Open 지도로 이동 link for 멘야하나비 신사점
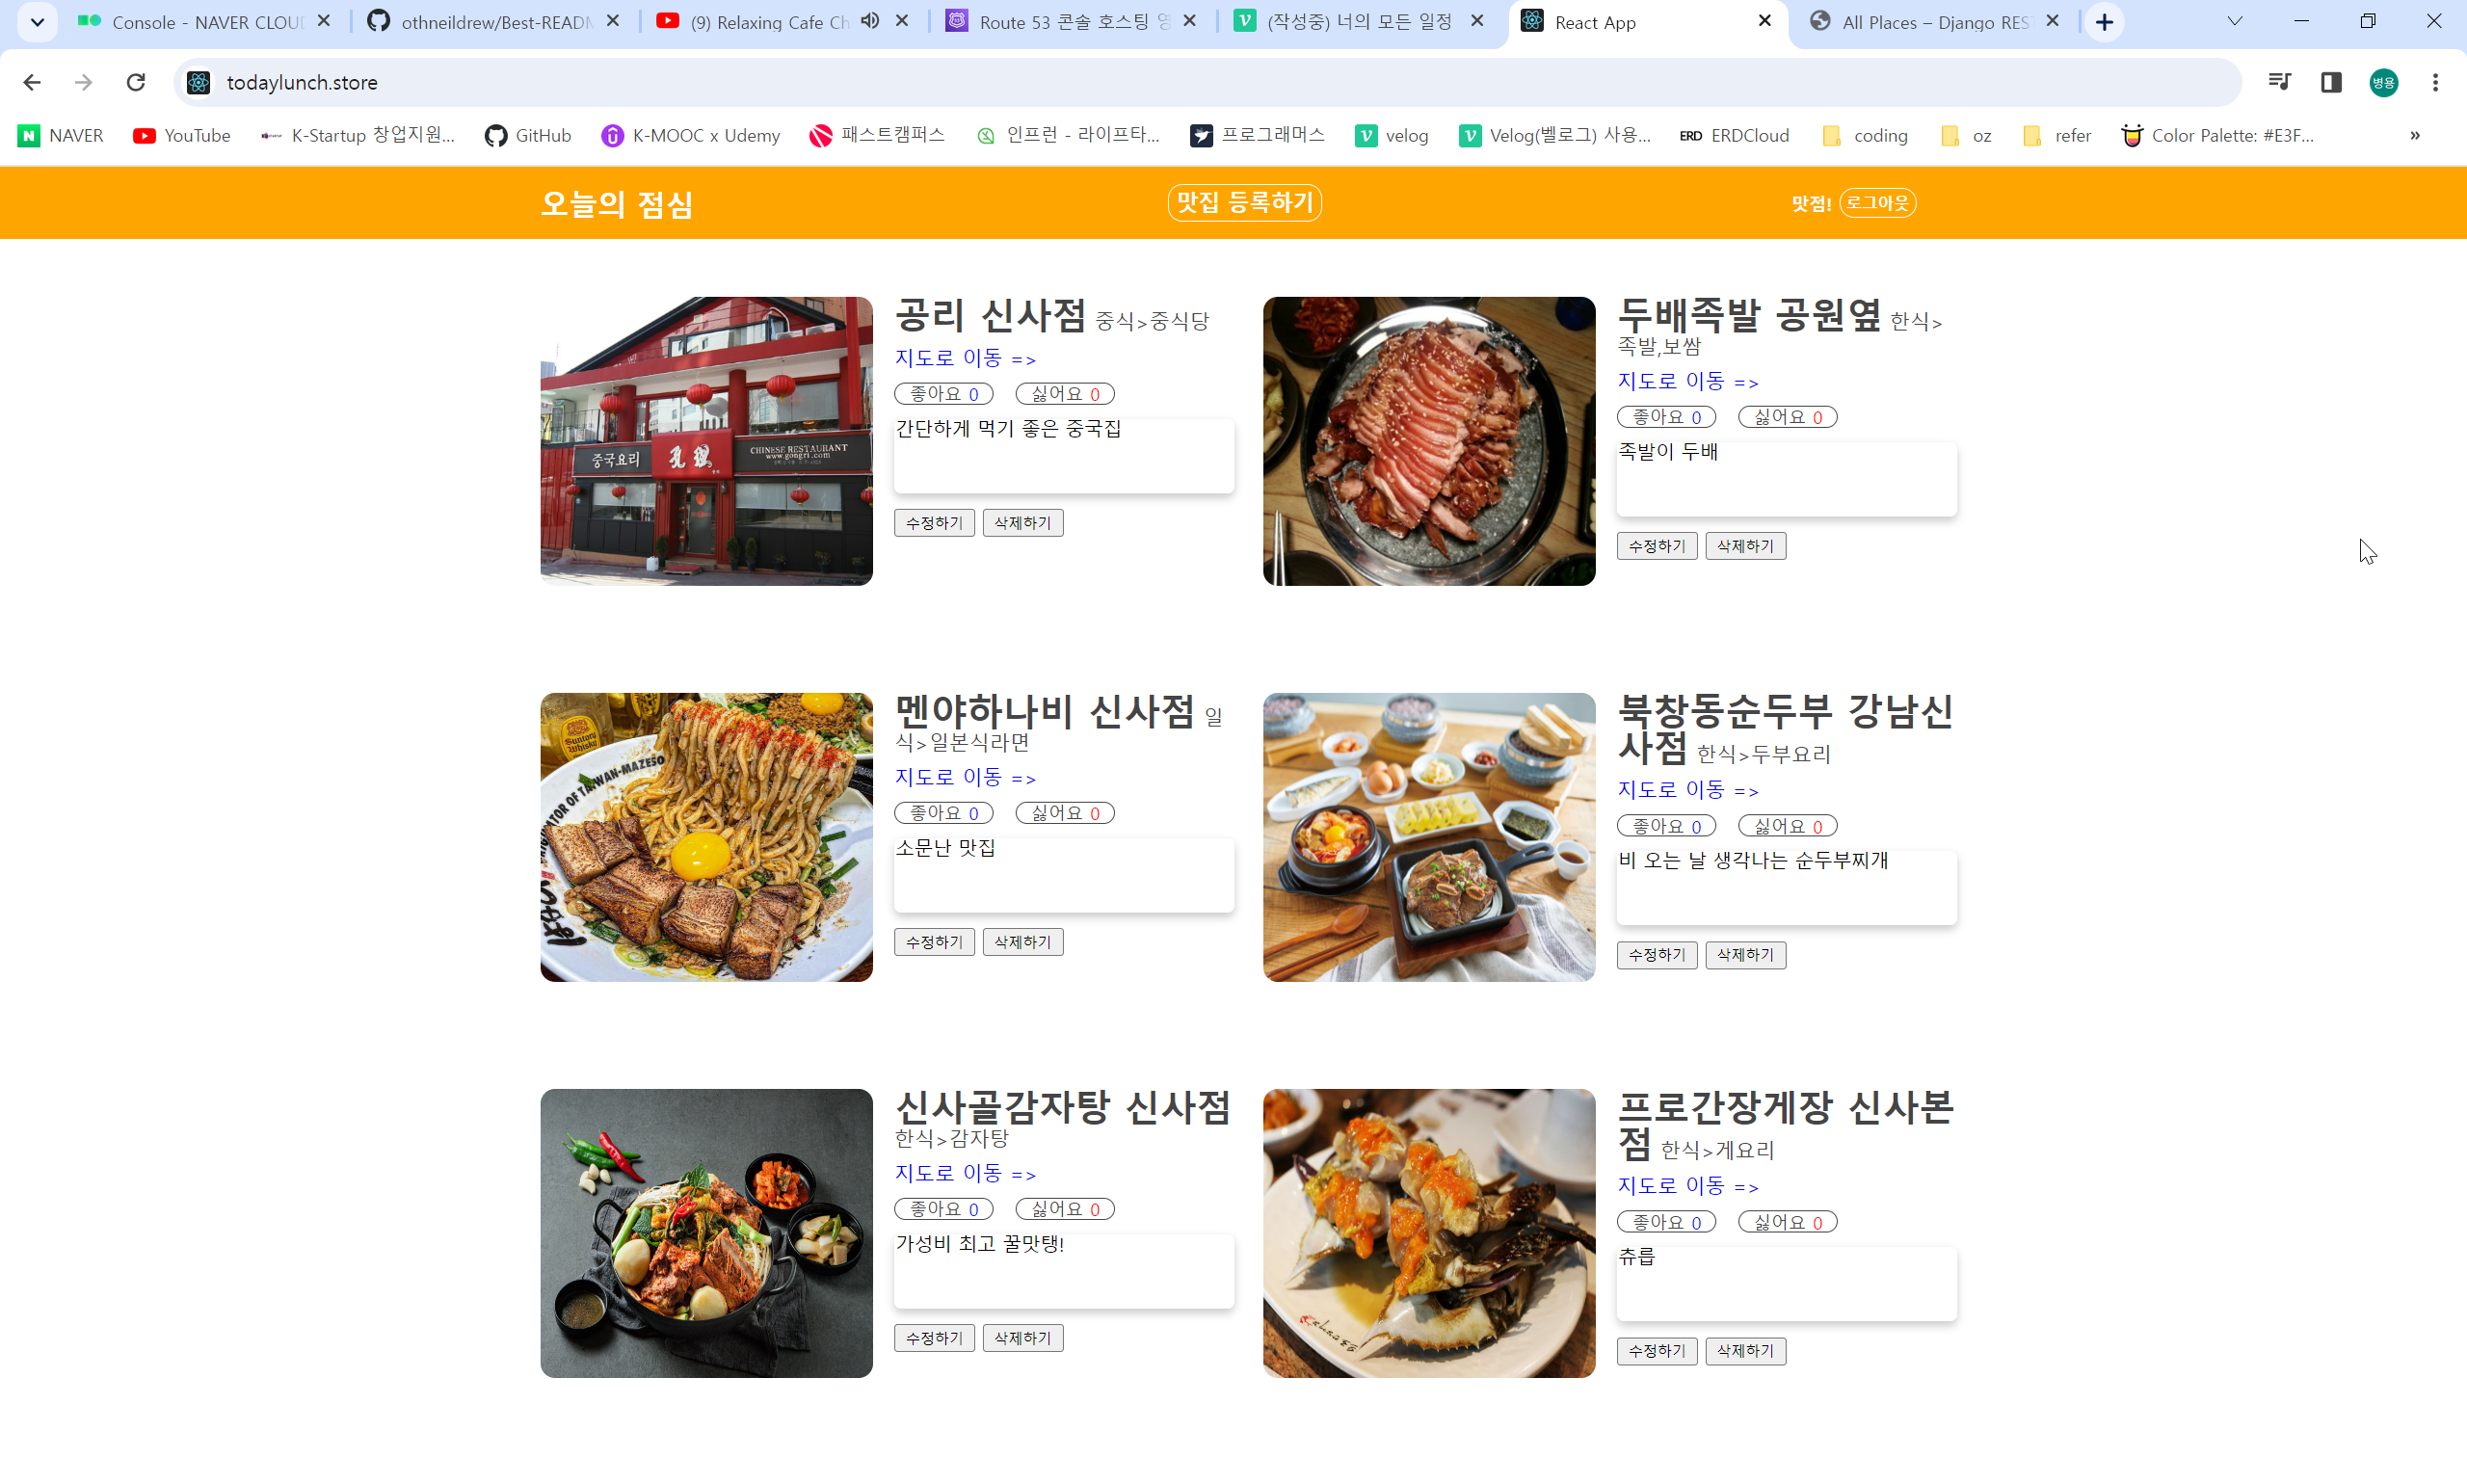Image resolution: width=2467 pixels, height=1484 pixels. point(964,777)
